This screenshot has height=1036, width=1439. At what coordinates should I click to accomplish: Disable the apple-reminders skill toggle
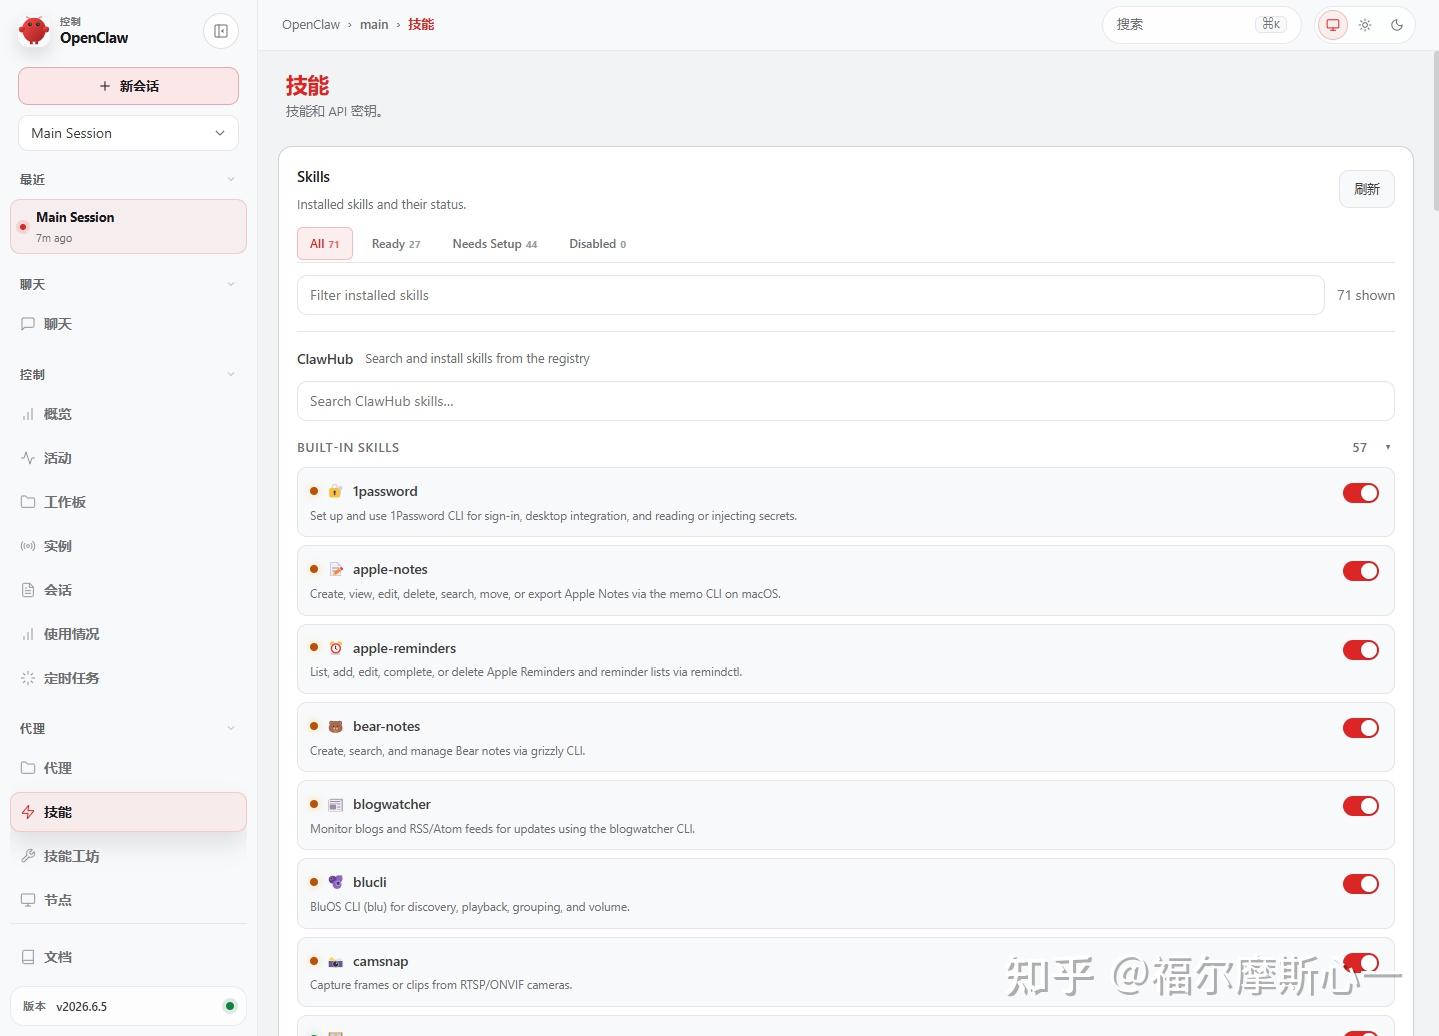(x=1361, y=650)
